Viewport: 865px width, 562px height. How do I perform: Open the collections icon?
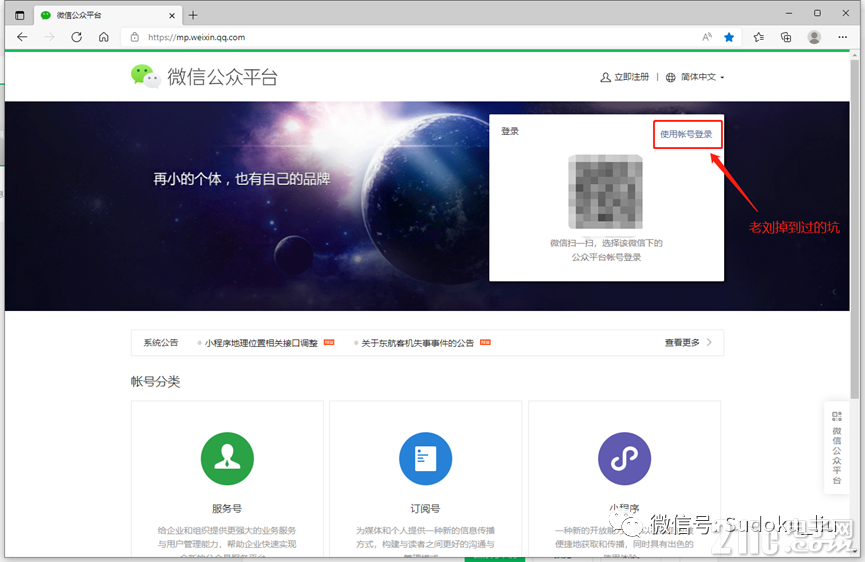pos(786,37)
